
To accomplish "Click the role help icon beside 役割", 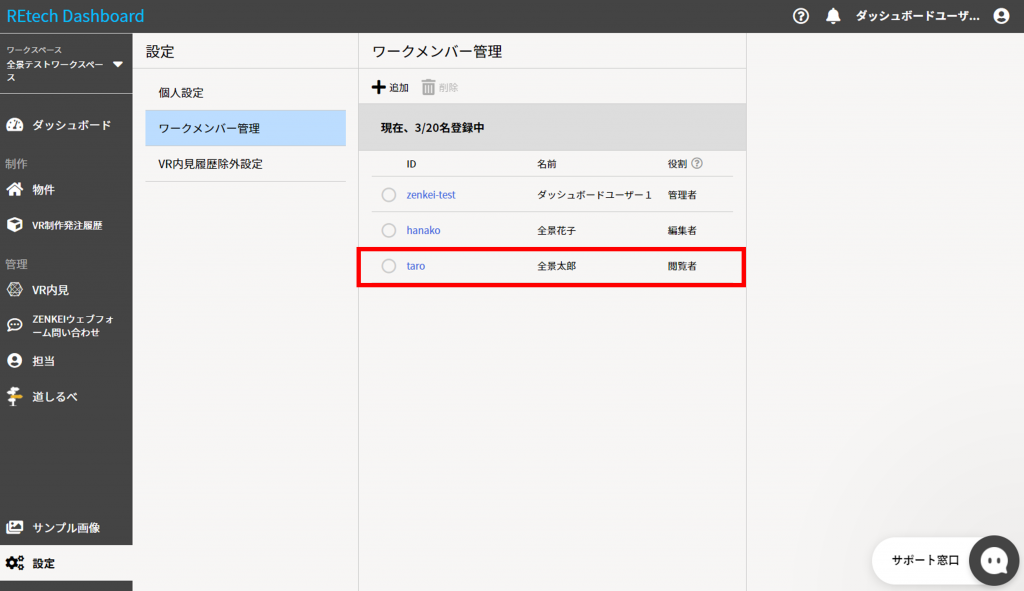I will click(697, 163).
